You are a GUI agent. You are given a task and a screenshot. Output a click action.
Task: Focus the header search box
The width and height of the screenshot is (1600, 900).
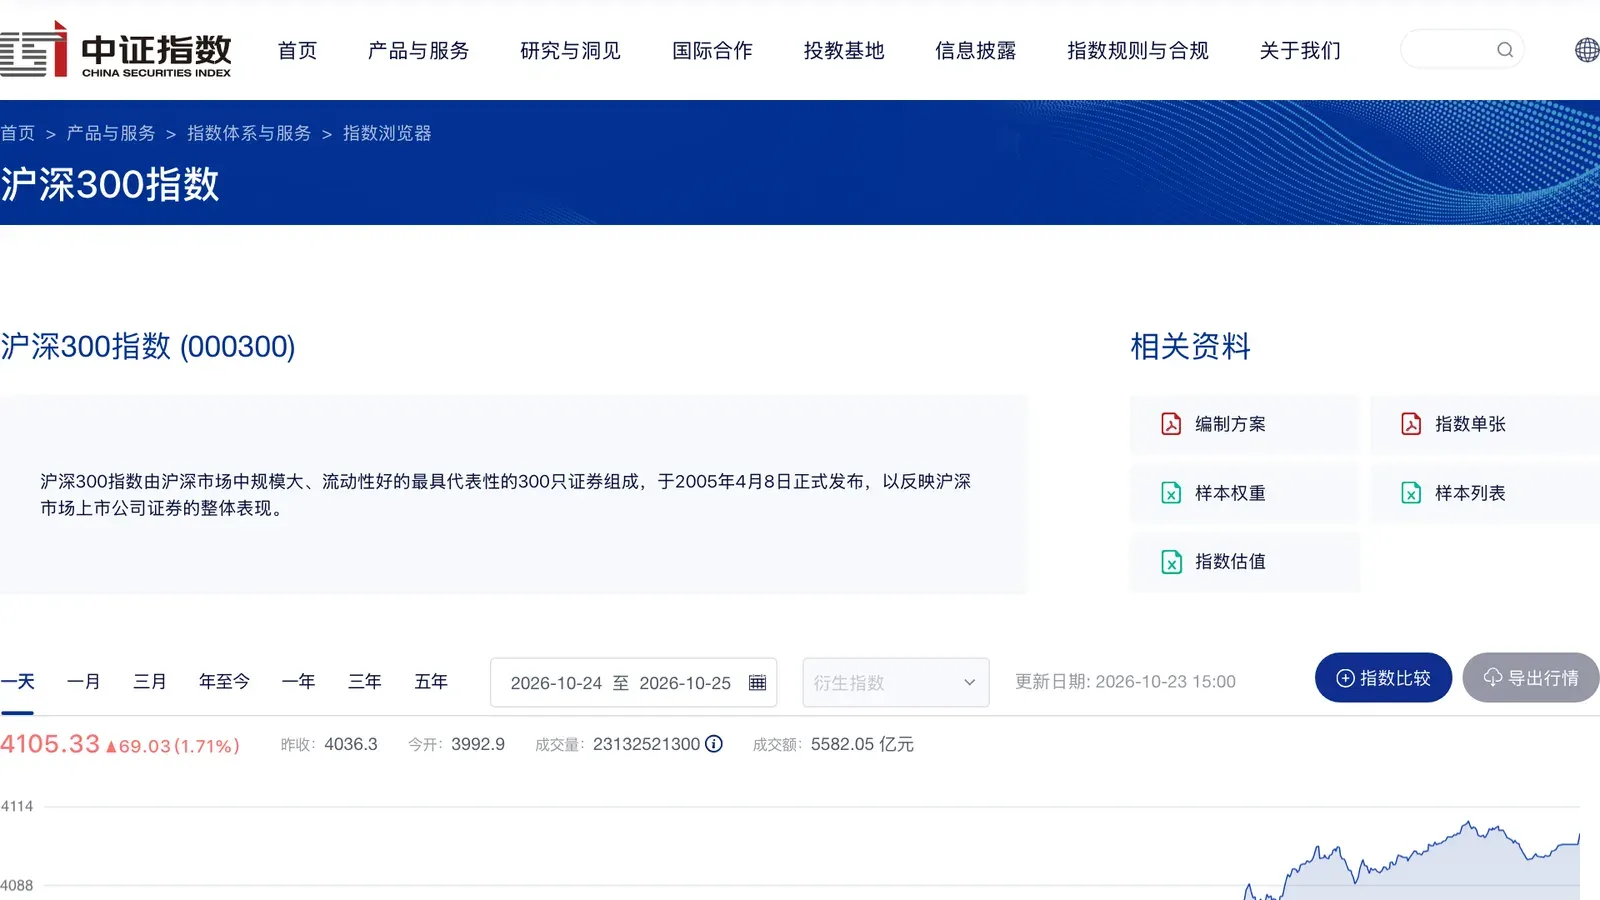1462,50
